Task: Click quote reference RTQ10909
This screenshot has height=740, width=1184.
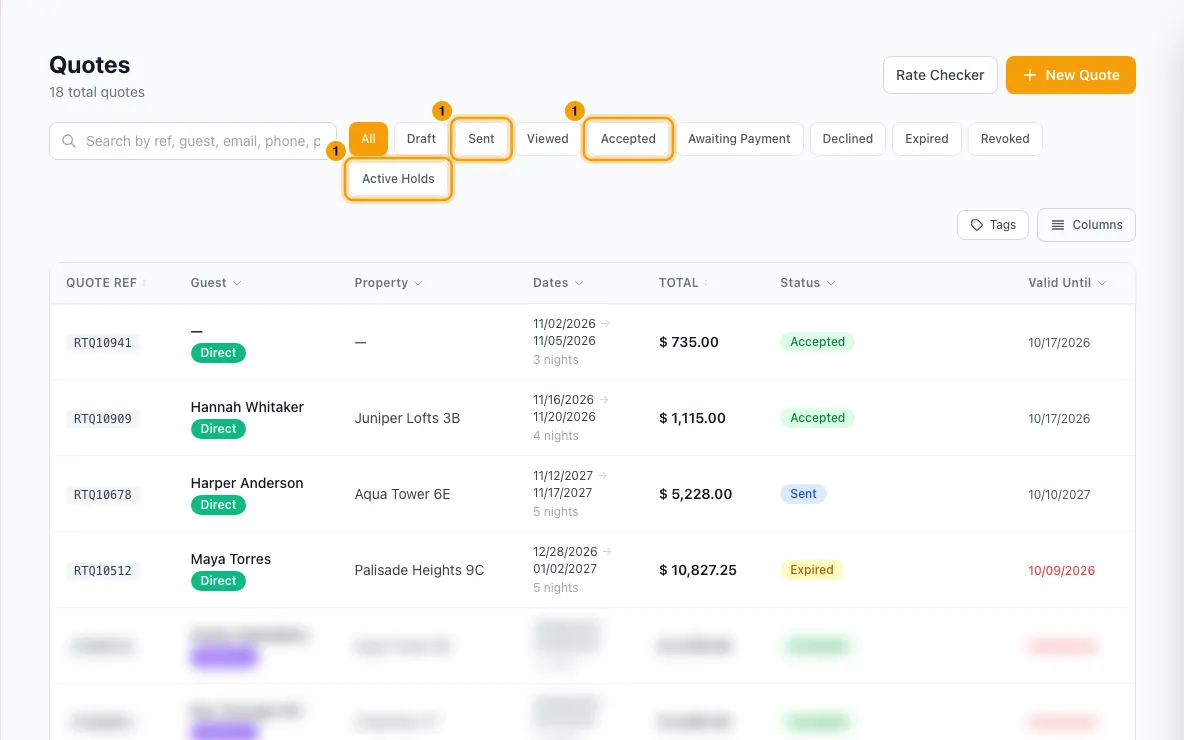Action: (103, 419)
